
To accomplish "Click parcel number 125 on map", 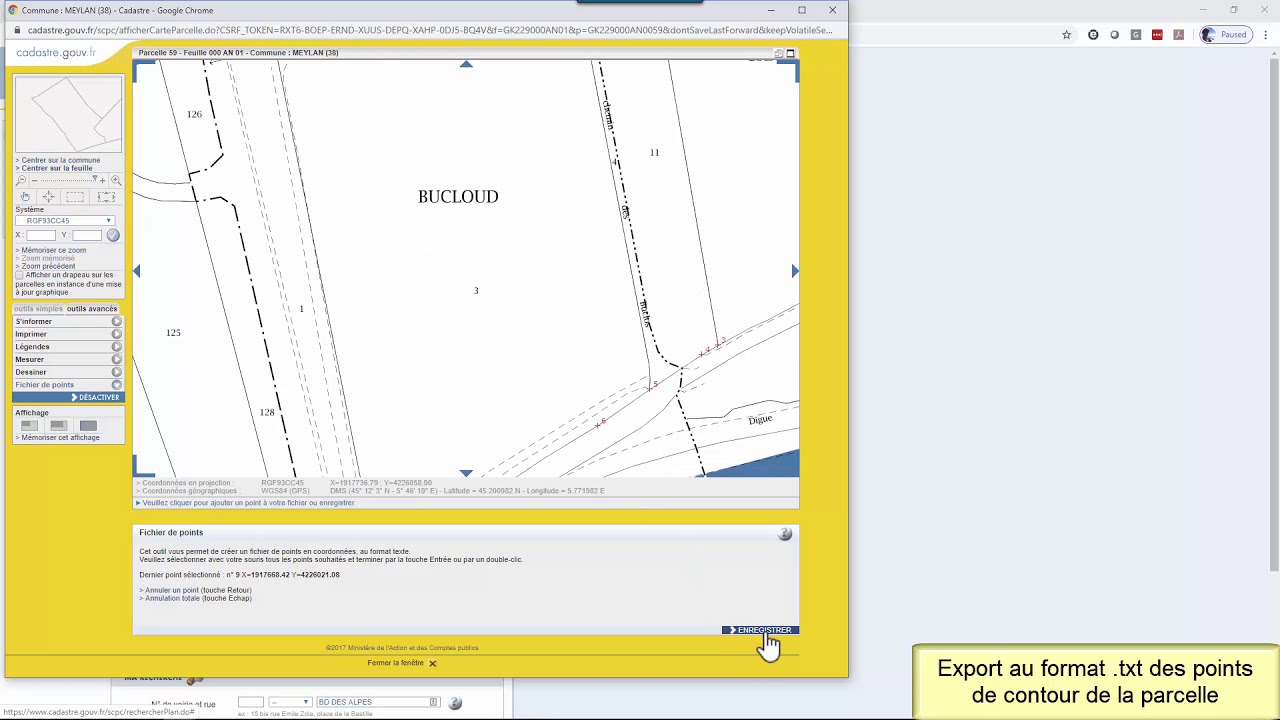I will pos(173,332).
